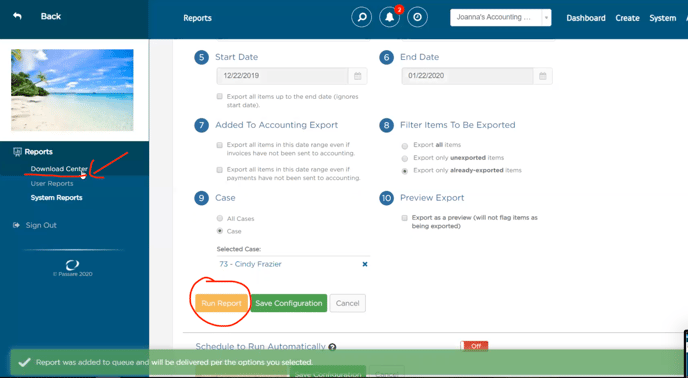Click the orange Run Report button
The width and height of the screenshot is (688, 378).
coord(222,303)
